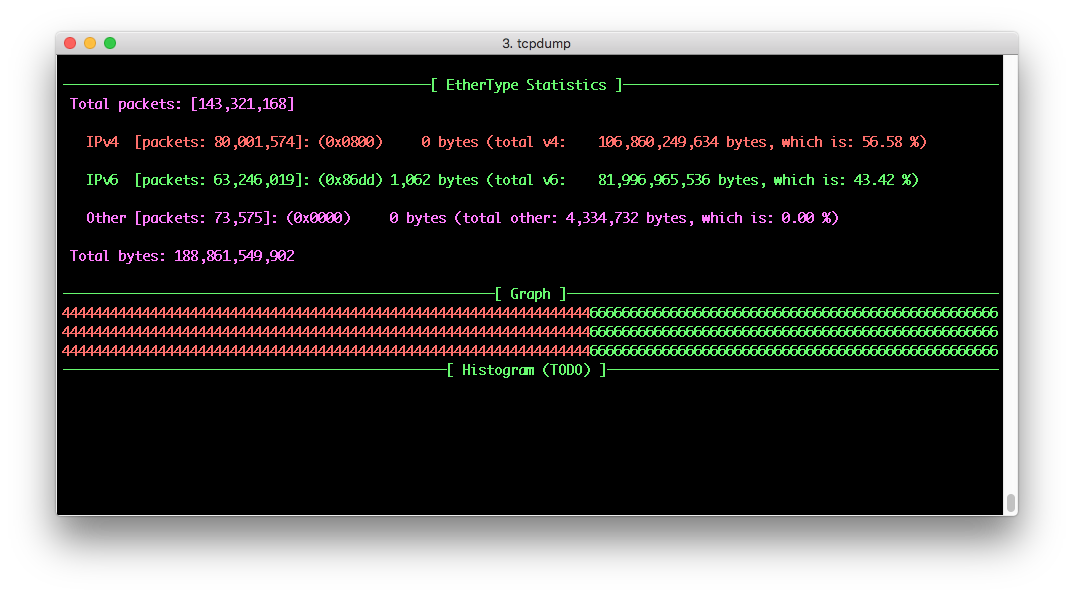Select the Total packets count line
This screenshot has width=1074, height=596.
(x=180, y=103)
